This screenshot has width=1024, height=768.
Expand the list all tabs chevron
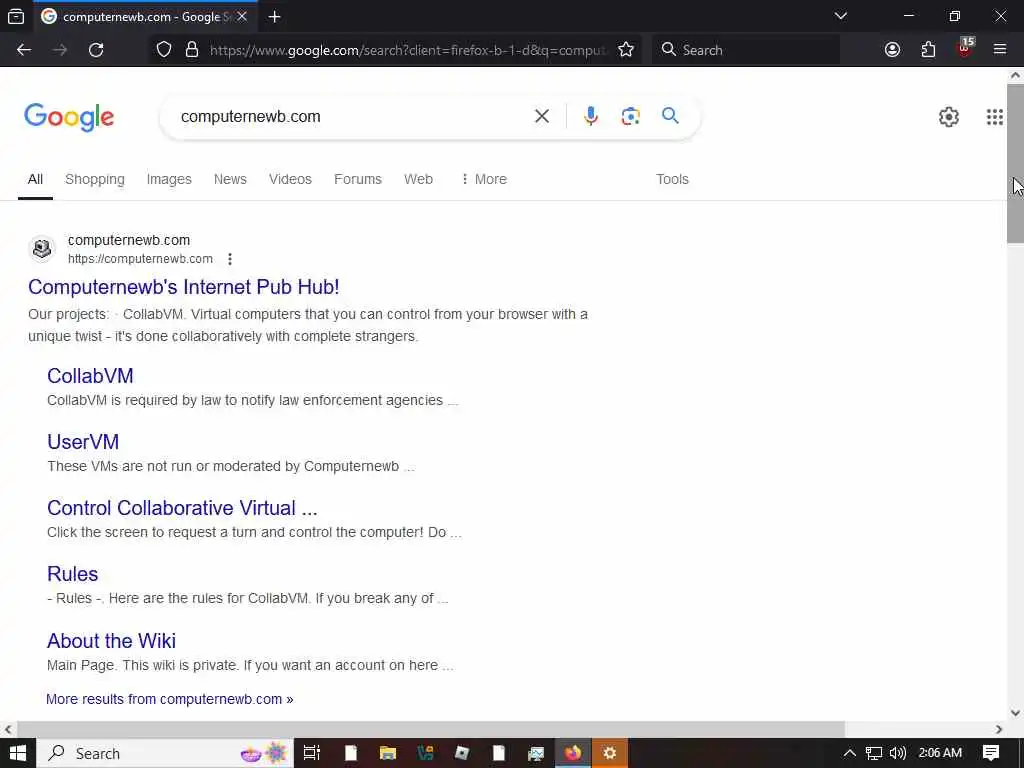841,16
